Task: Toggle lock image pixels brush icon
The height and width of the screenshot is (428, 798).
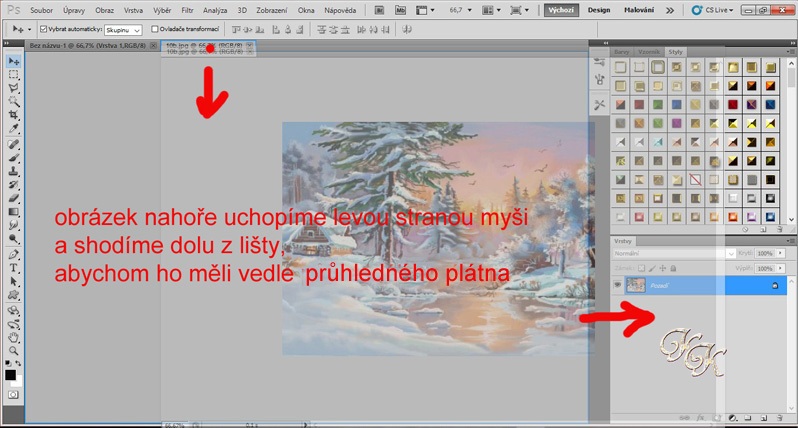Action: click(x=652, y=268)
